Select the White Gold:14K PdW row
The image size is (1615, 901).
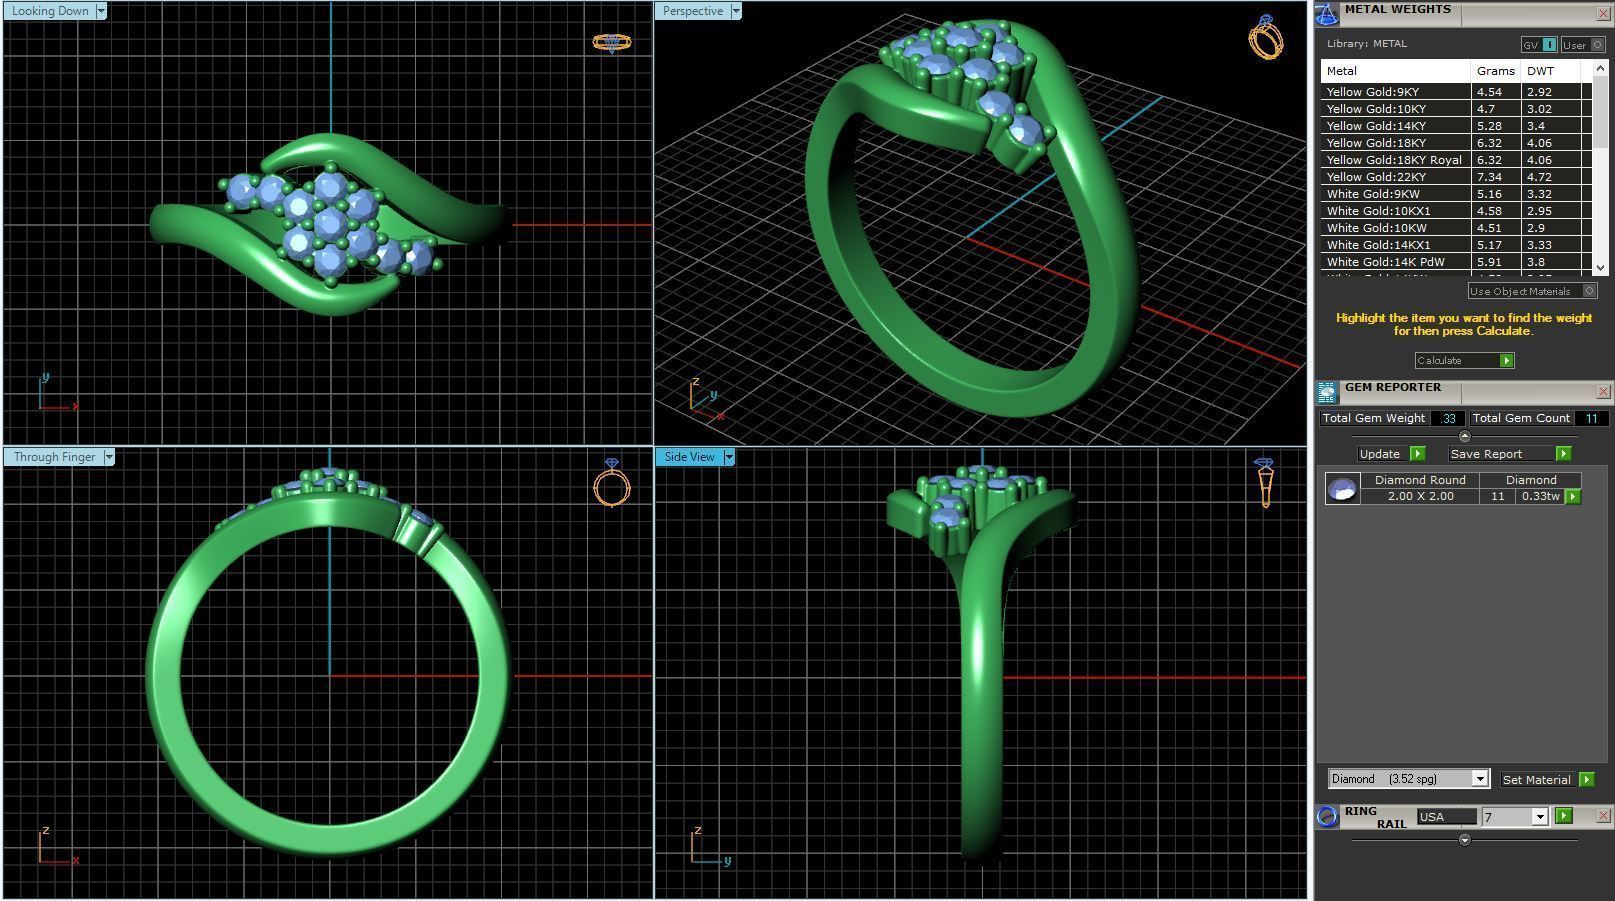point(1456,262)
